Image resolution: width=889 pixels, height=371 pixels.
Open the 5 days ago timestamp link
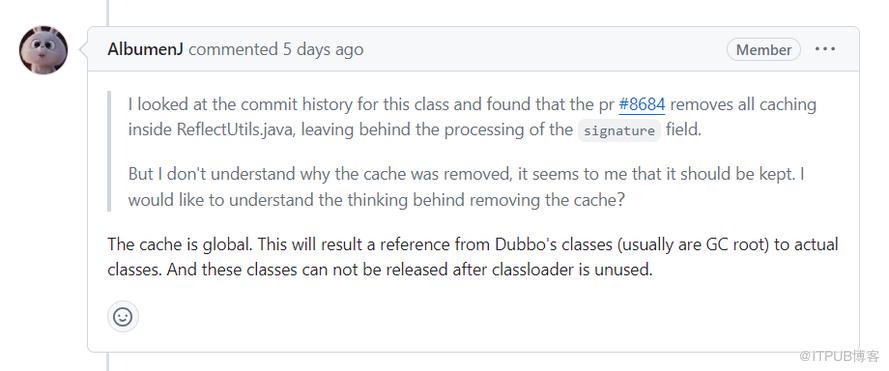323,49
